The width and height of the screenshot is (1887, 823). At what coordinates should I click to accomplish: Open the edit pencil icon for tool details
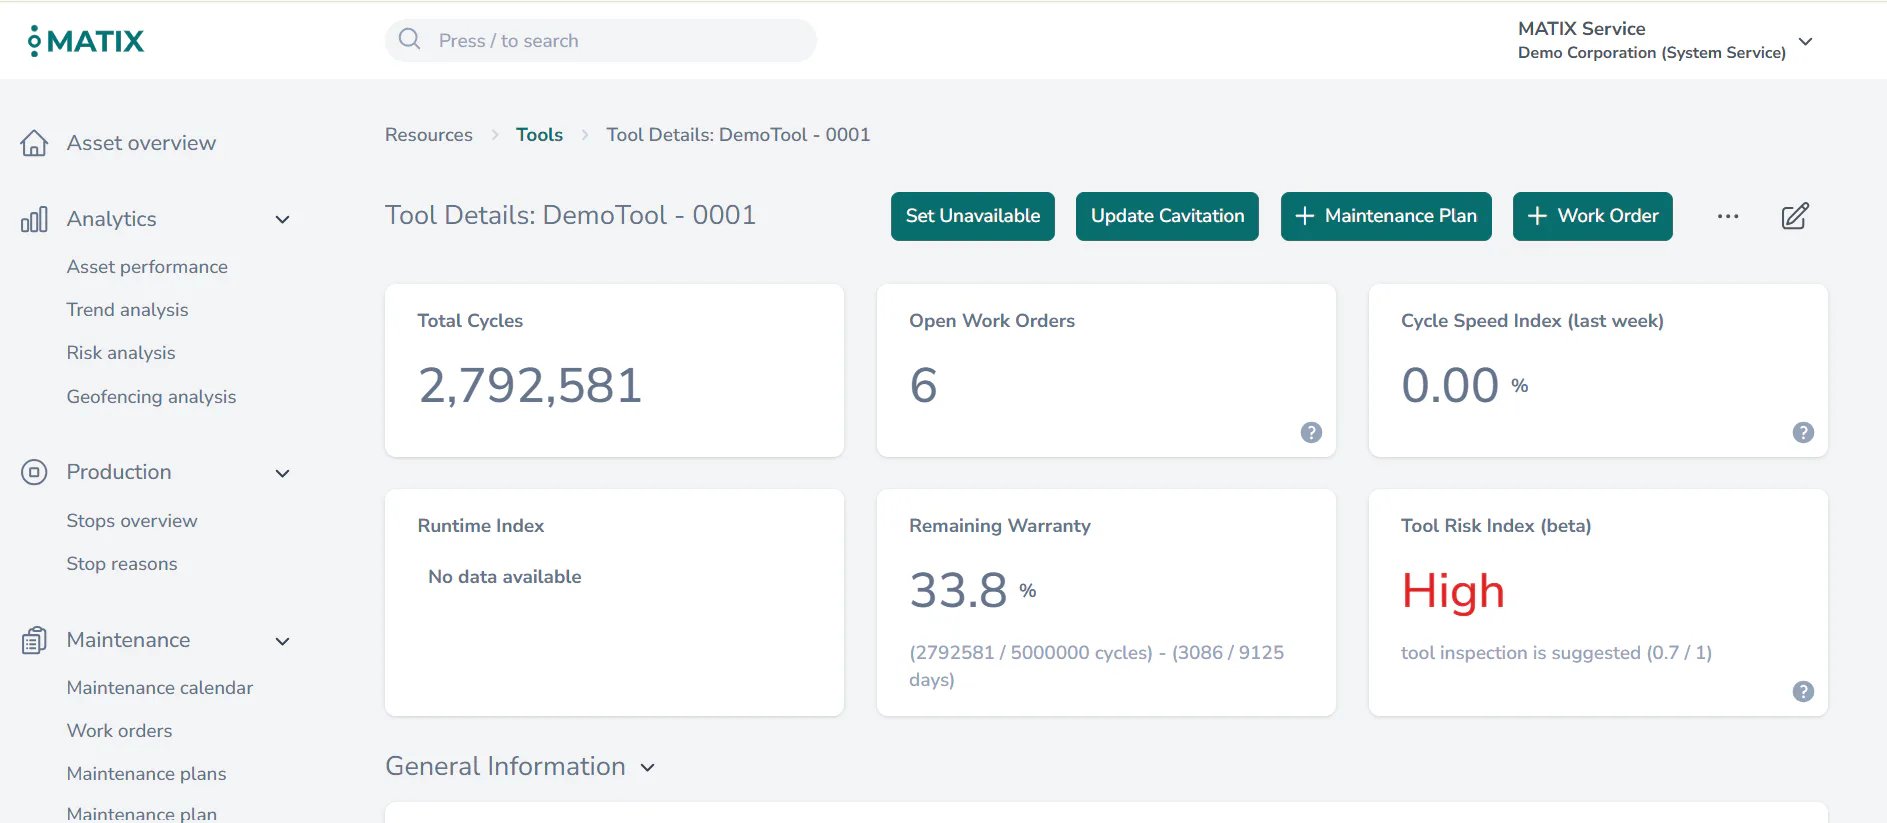click(x=1795, y=216)
